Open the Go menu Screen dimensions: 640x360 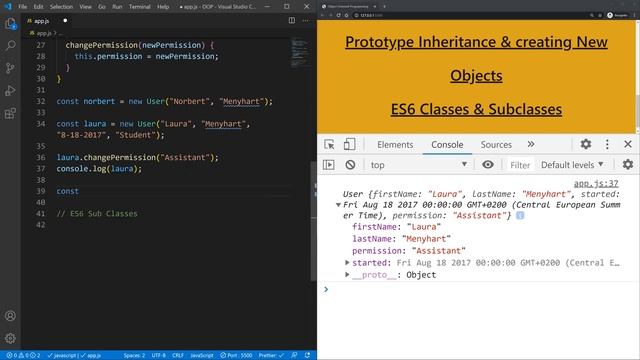(x=102, y=7)
